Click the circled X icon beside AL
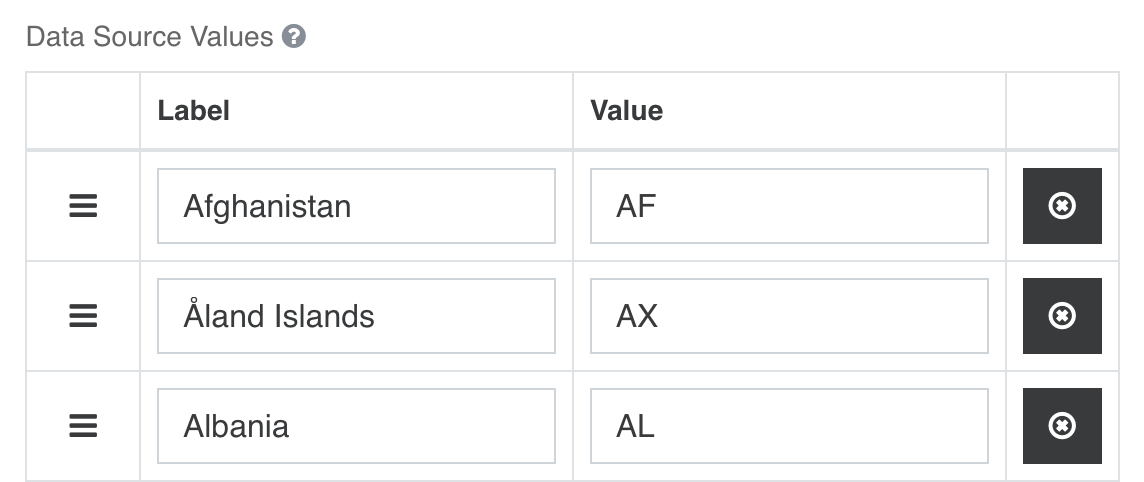 (x=1062, y=426)
